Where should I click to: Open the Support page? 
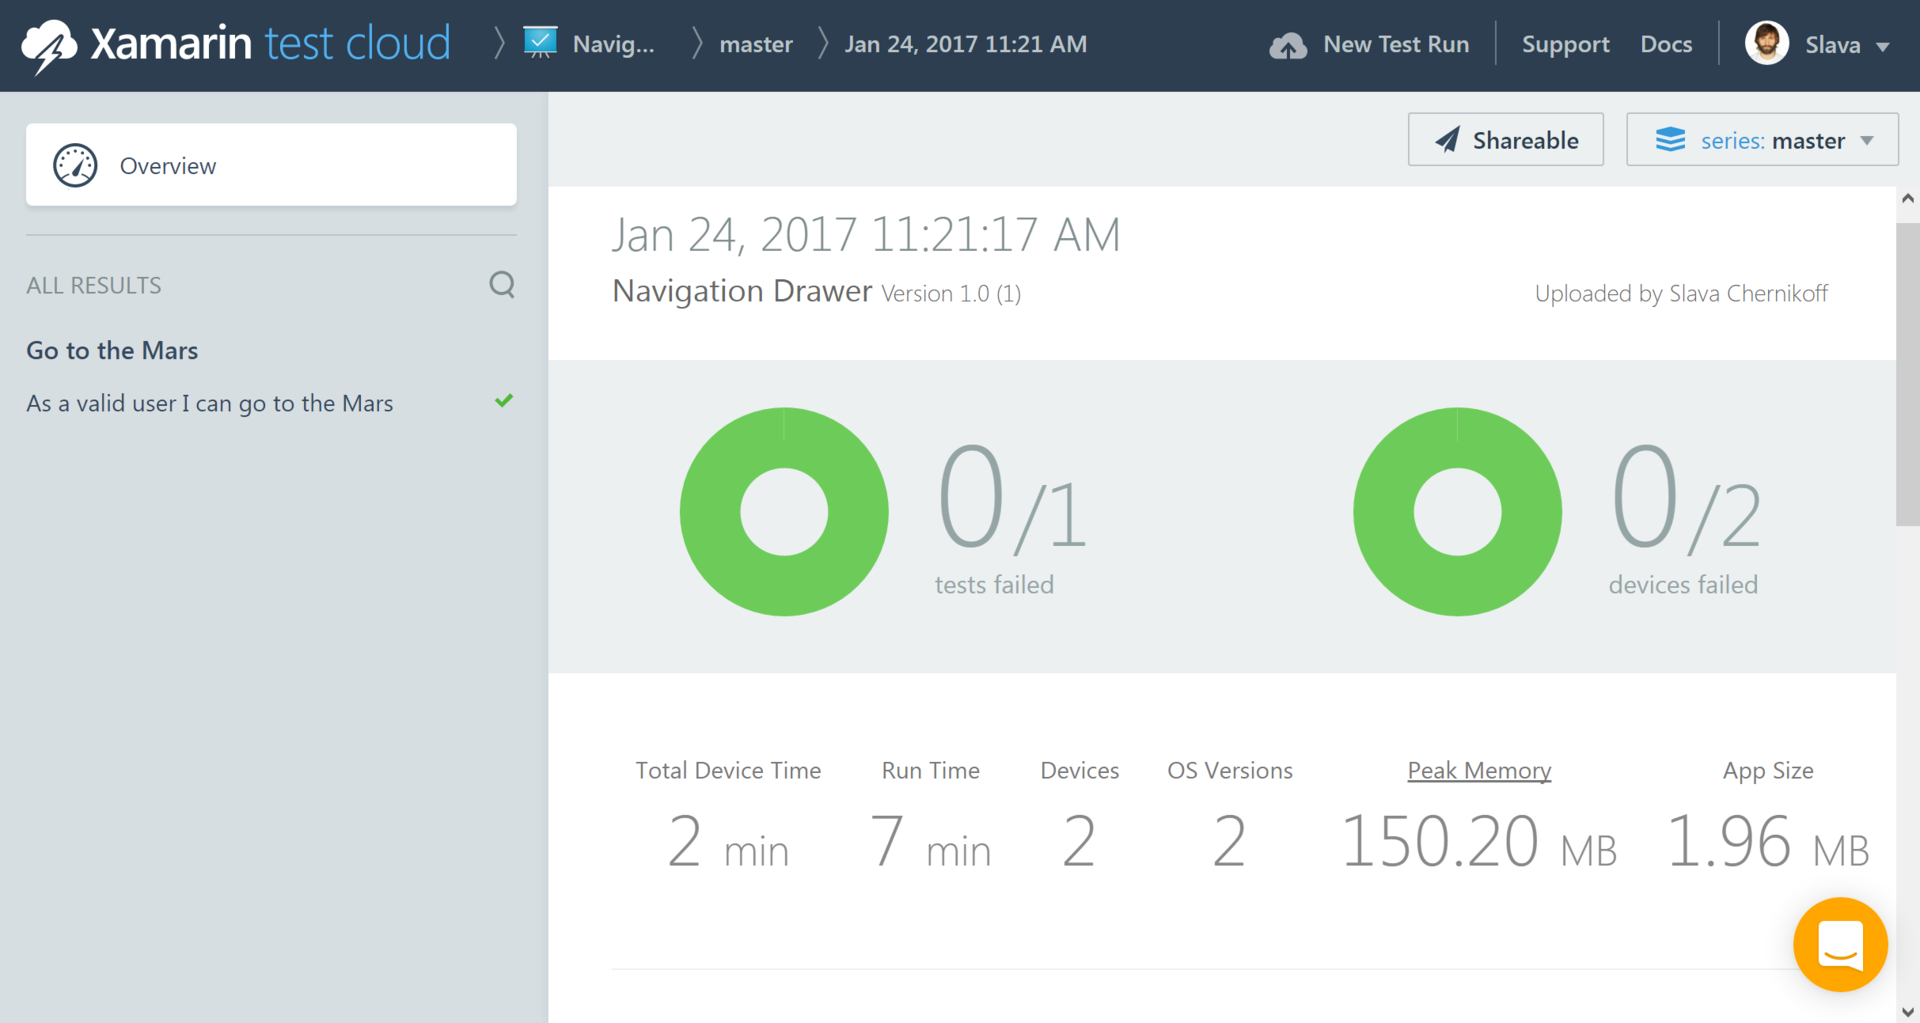(1565, 44)
